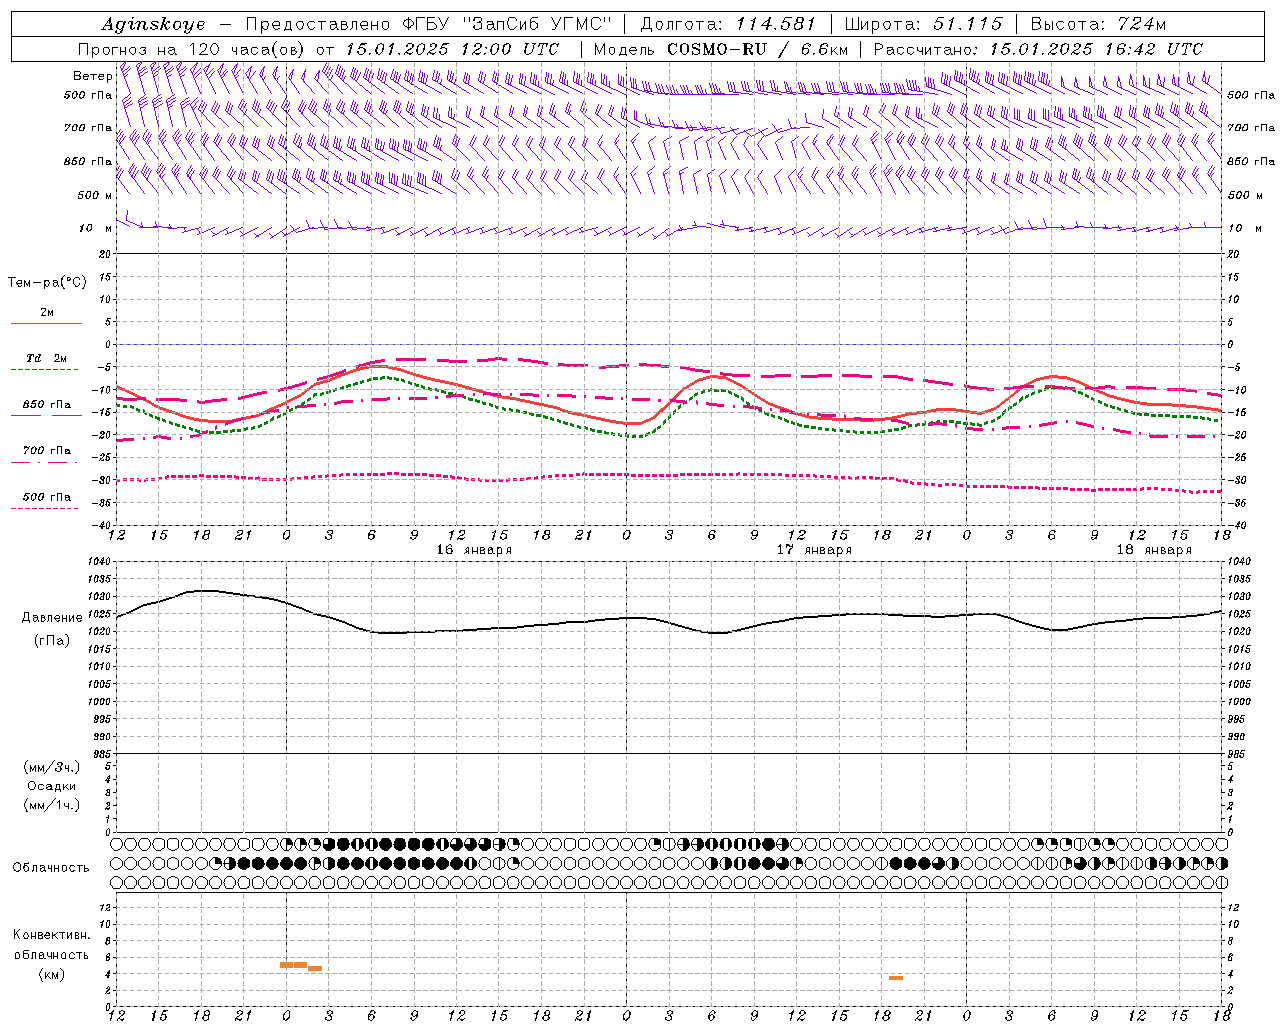This screenshot has width=1280, height=1024.
Task: Click the 'Модель COSMO-RU / 6.6км' label
Action: click(x=721, y=49)
